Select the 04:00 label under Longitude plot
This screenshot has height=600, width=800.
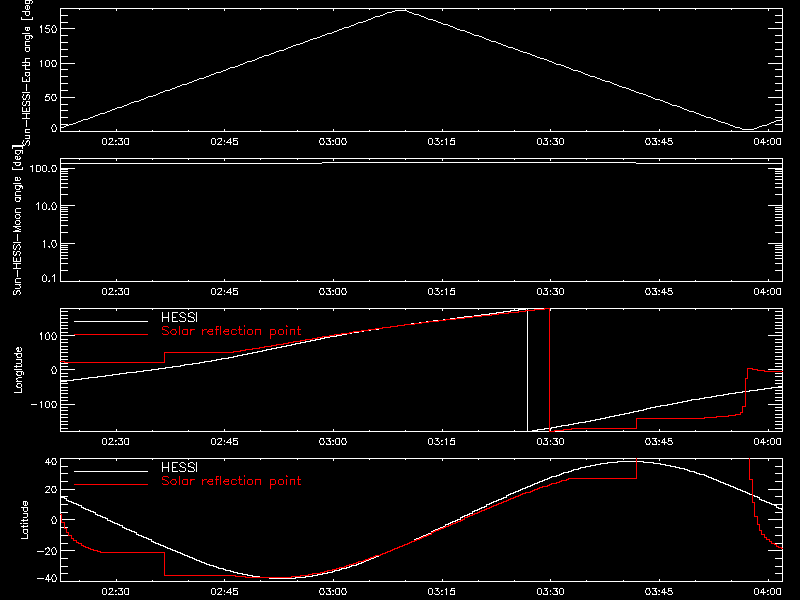[767, 441]
